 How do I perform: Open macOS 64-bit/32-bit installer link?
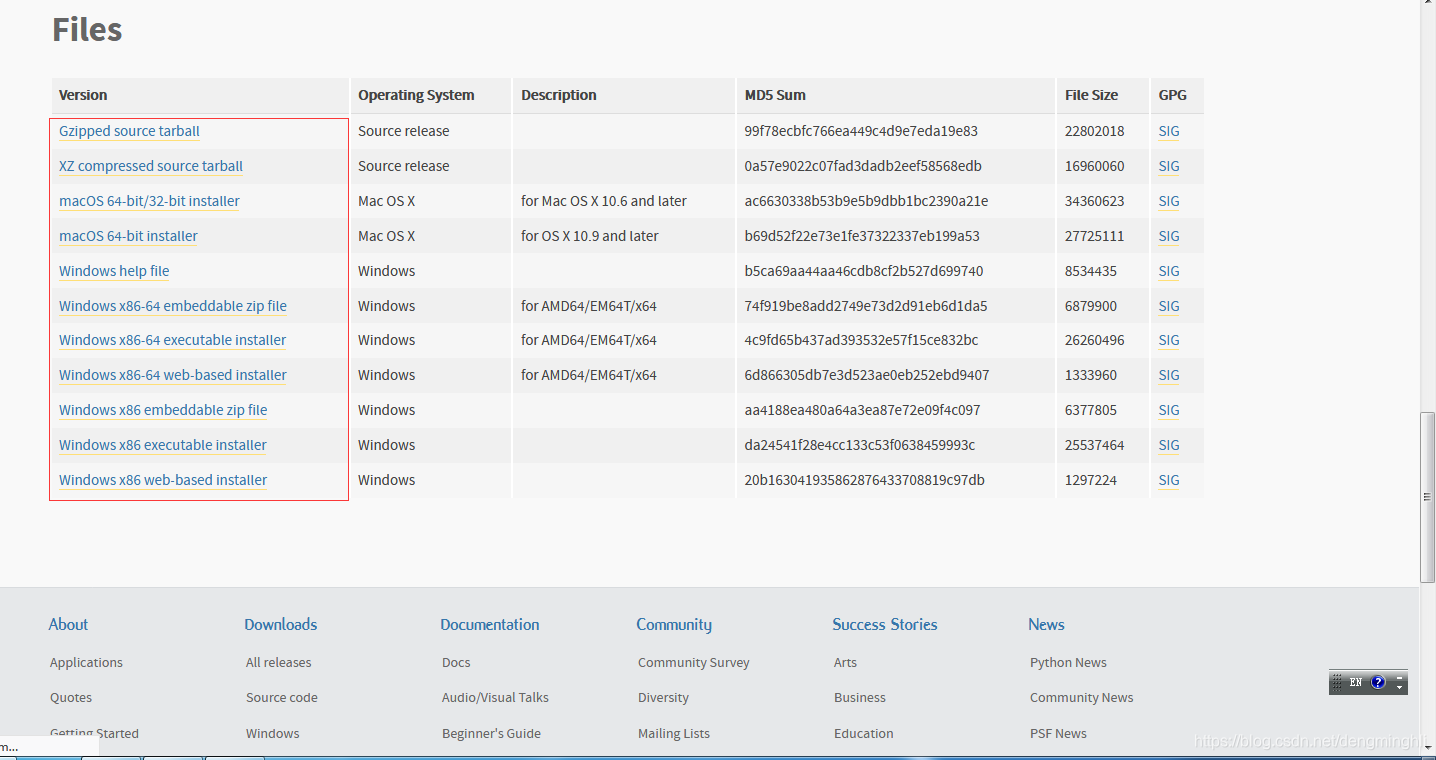[x=149, y=201]
